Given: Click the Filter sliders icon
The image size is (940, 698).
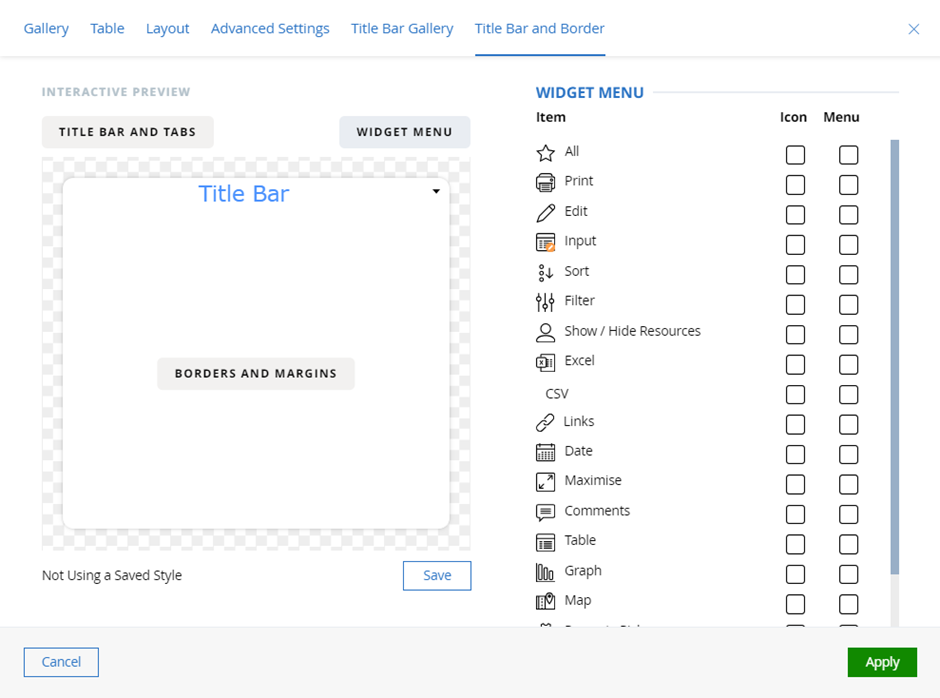Looking at the screenshot, I should tap(545, 301).
